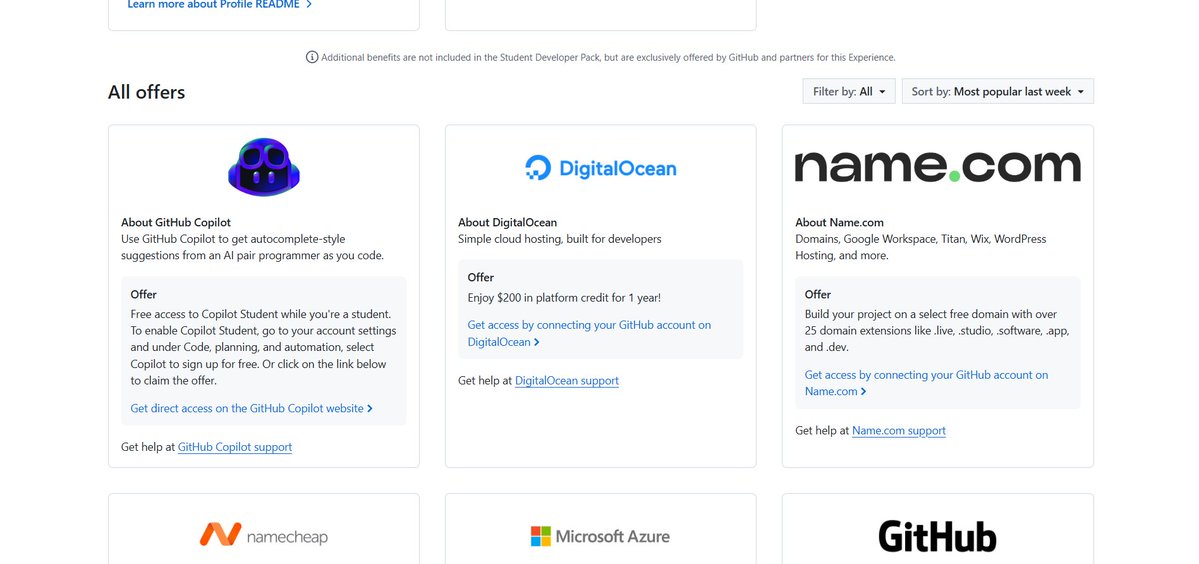Screen dimensions: 1199x564
Task: Click 'Build your project on a select free domain' text
Action: coord(937,330)
